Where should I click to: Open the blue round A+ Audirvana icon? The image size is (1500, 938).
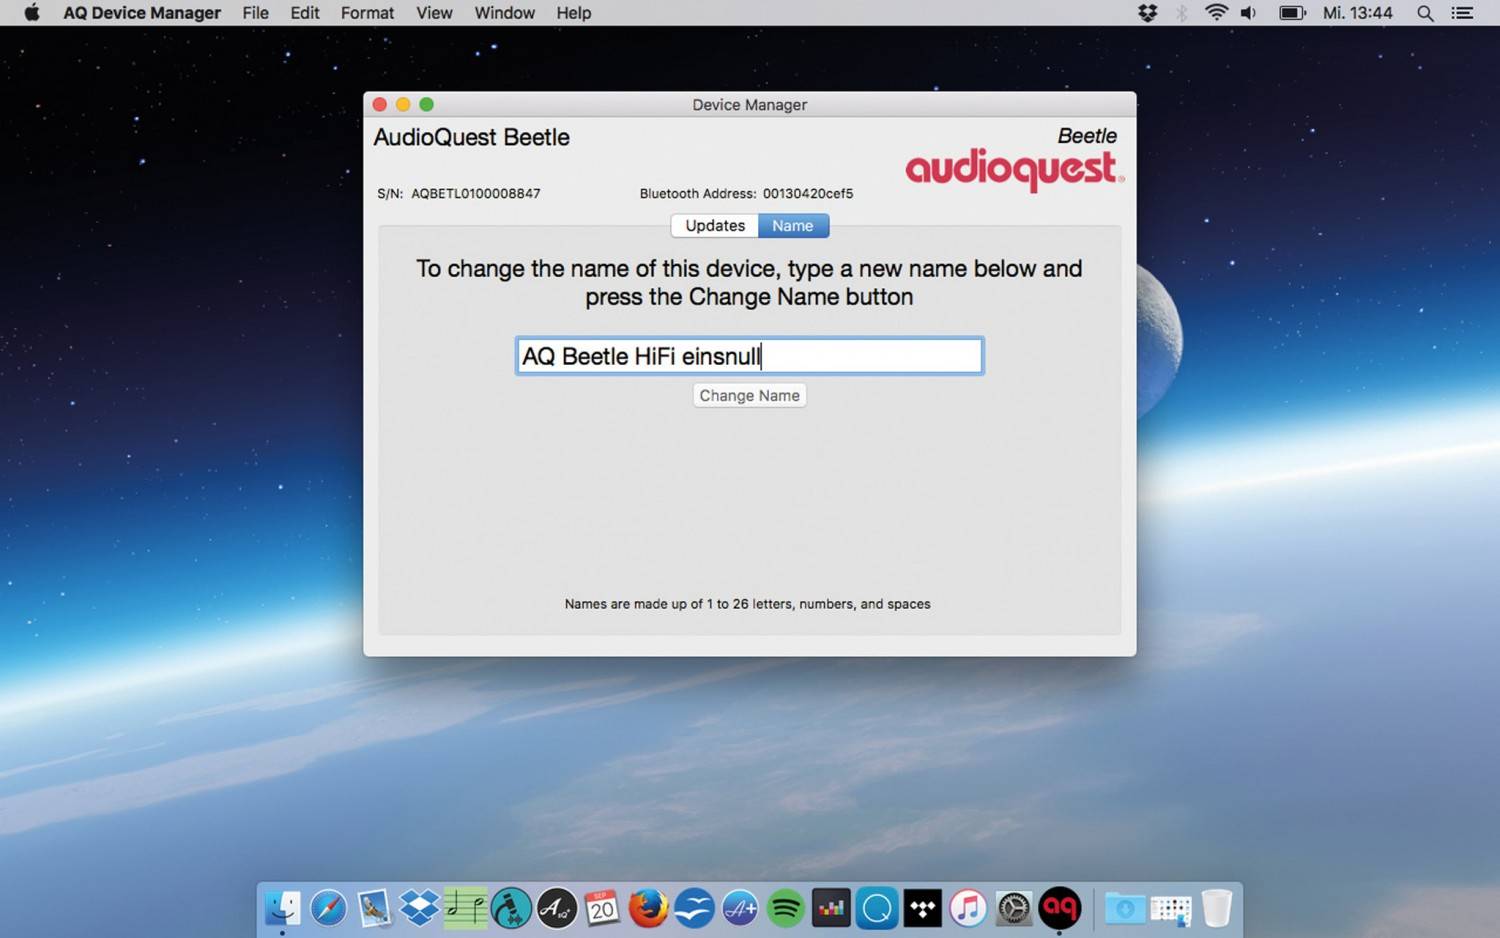coord(740,908)
